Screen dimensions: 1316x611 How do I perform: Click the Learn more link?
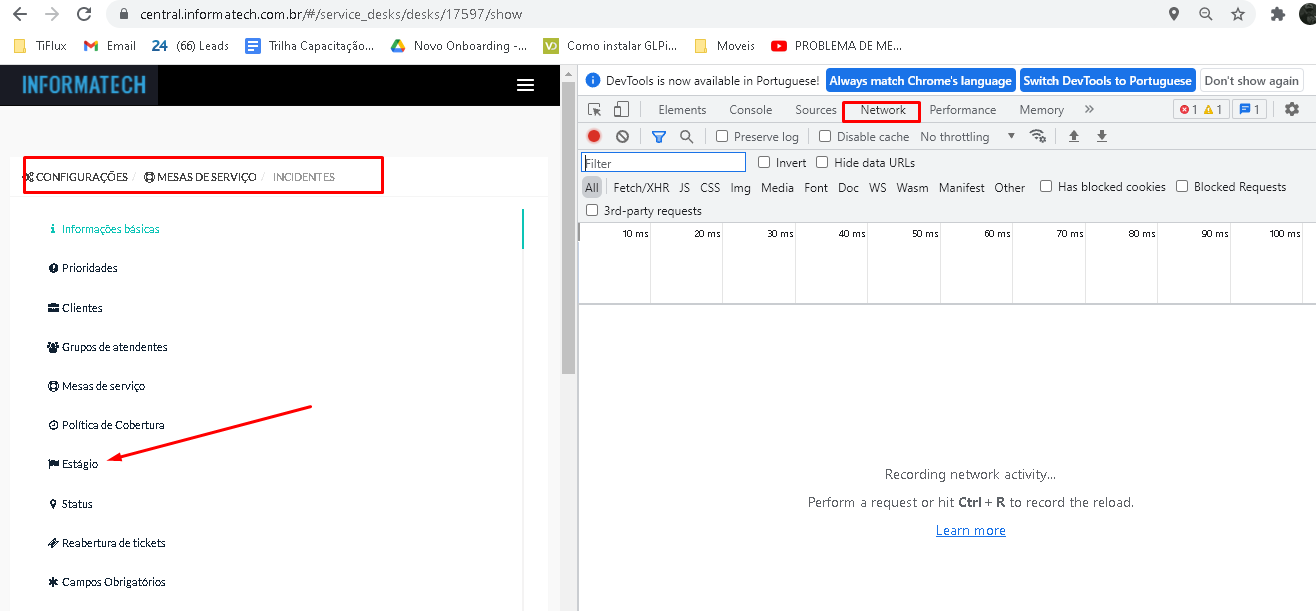point(970,531)
